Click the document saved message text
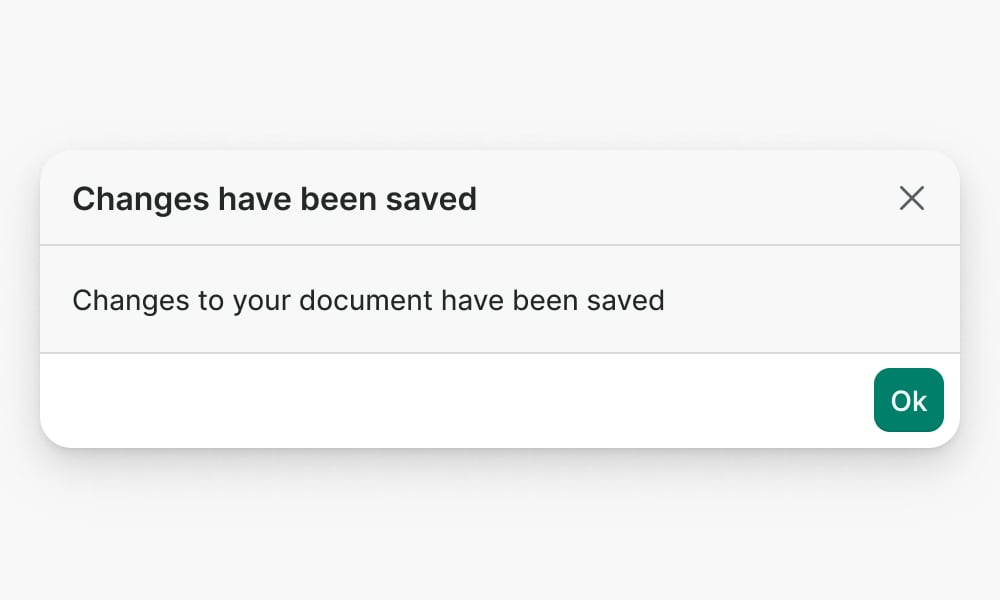The image size is (1000, 600). (368, 300)
